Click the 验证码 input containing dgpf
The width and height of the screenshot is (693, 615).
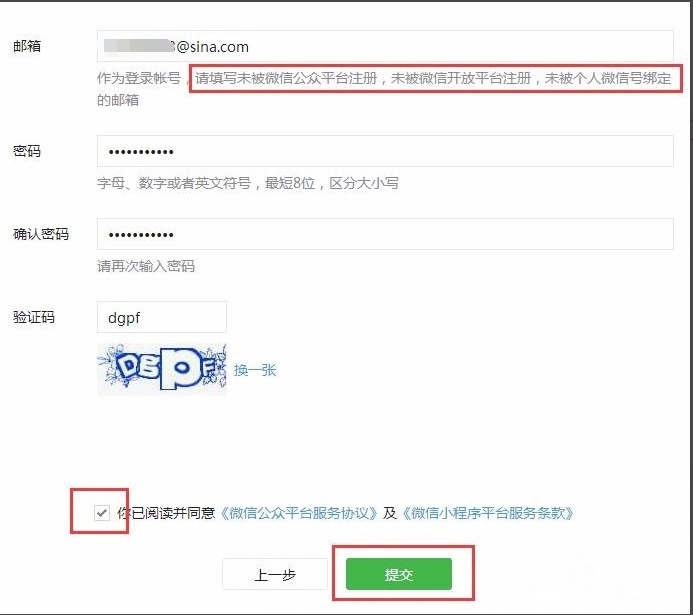click(x=162, y=317)
